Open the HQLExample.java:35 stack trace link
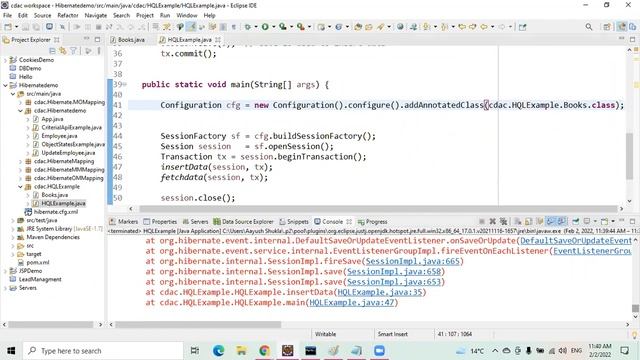Image resolution: width=640 pixels, height=360 pixels. click(x=380, y=292)
